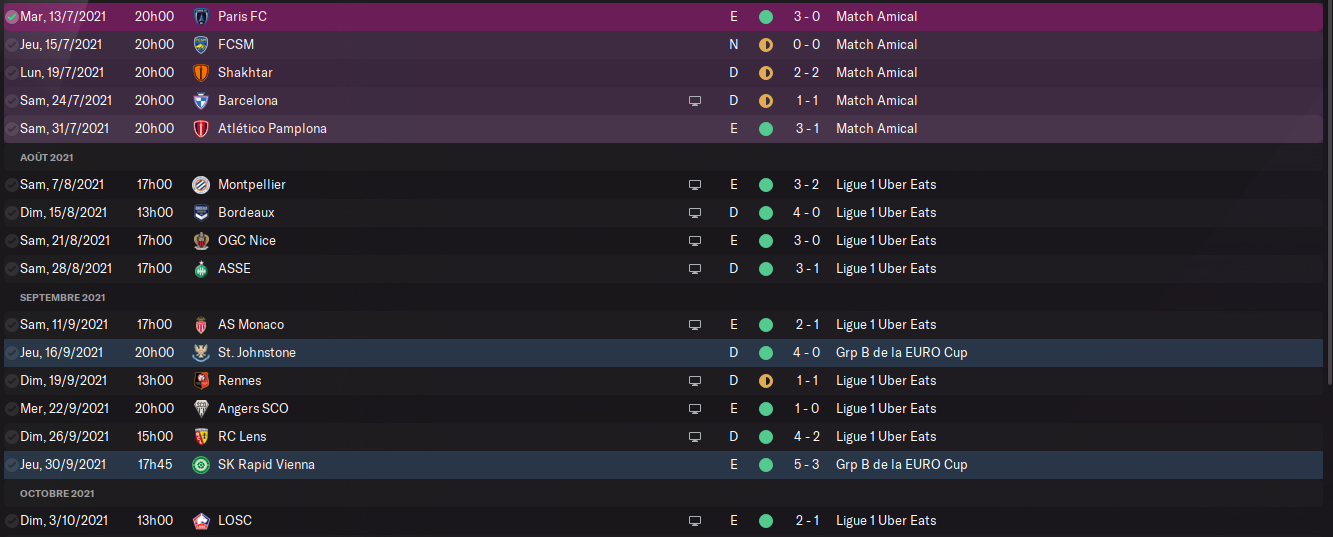Image resolution: width=1333 pixels, height=537 pixels.
Task: Toggle the checkmark on the Paris FC row
Action: [x=11, y=17]
